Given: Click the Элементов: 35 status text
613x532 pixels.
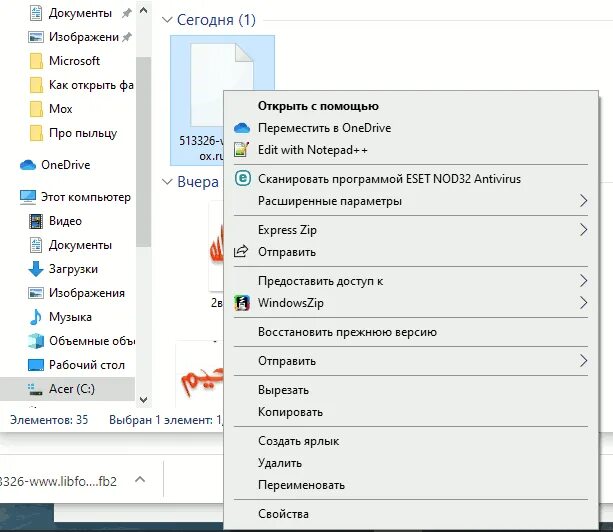Looking at the screenshot, I should (49, 420).
